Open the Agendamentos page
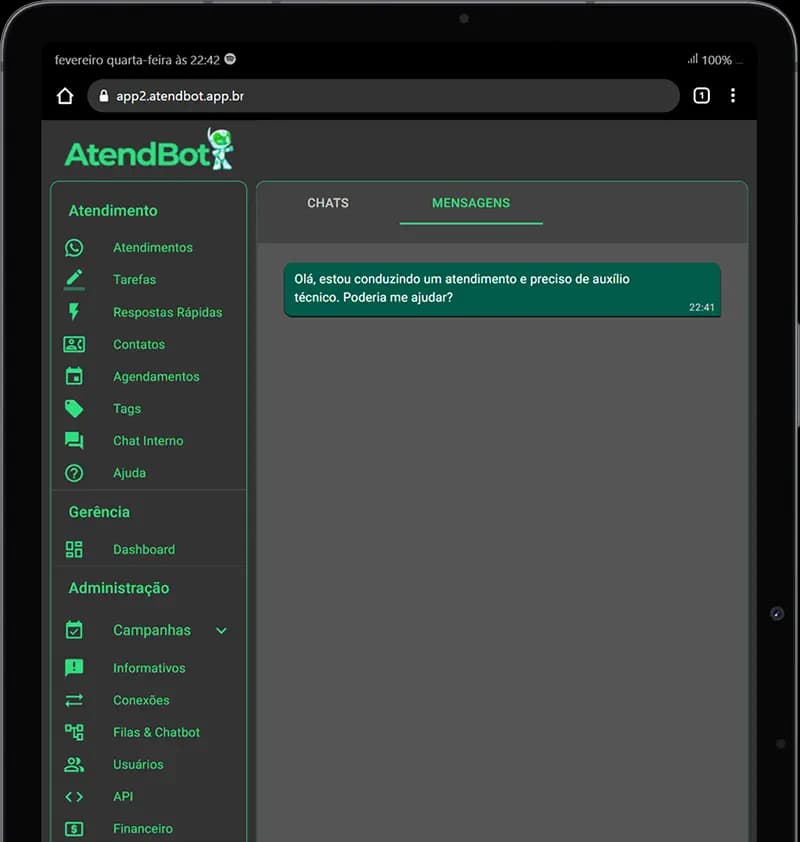 tap(156, 377)
